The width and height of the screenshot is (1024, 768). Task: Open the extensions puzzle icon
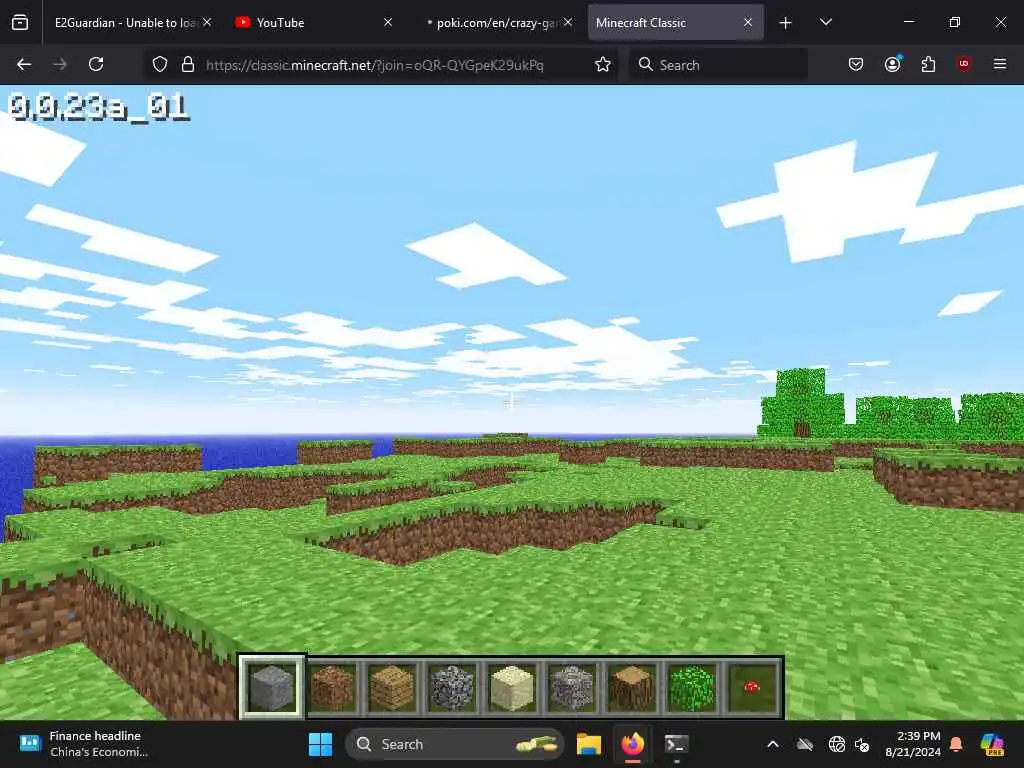pos(928,64)
